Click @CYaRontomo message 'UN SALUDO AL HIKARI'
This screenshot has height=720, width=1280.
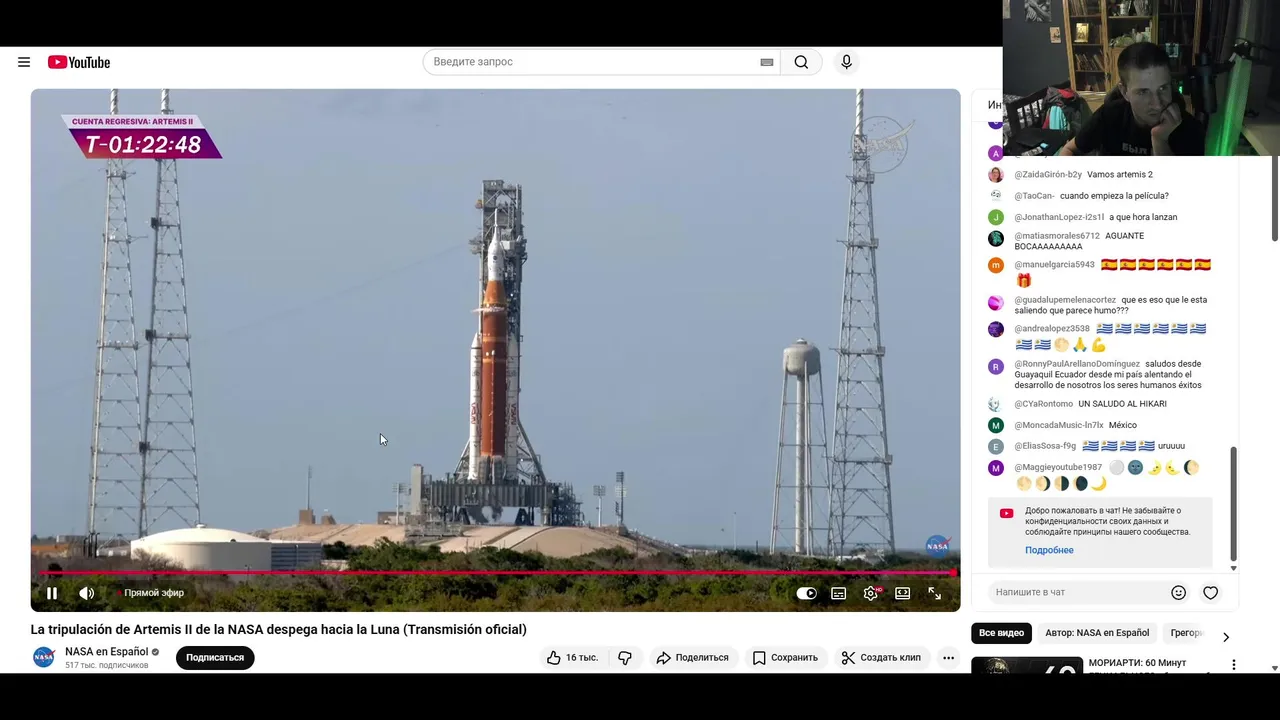(x=1122, y=404)
